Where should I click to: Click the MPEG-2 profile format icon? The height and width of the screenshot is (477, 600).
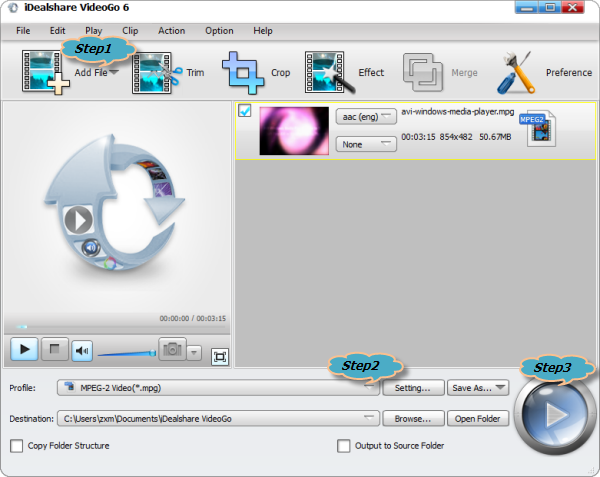click(x=70, y=386)
